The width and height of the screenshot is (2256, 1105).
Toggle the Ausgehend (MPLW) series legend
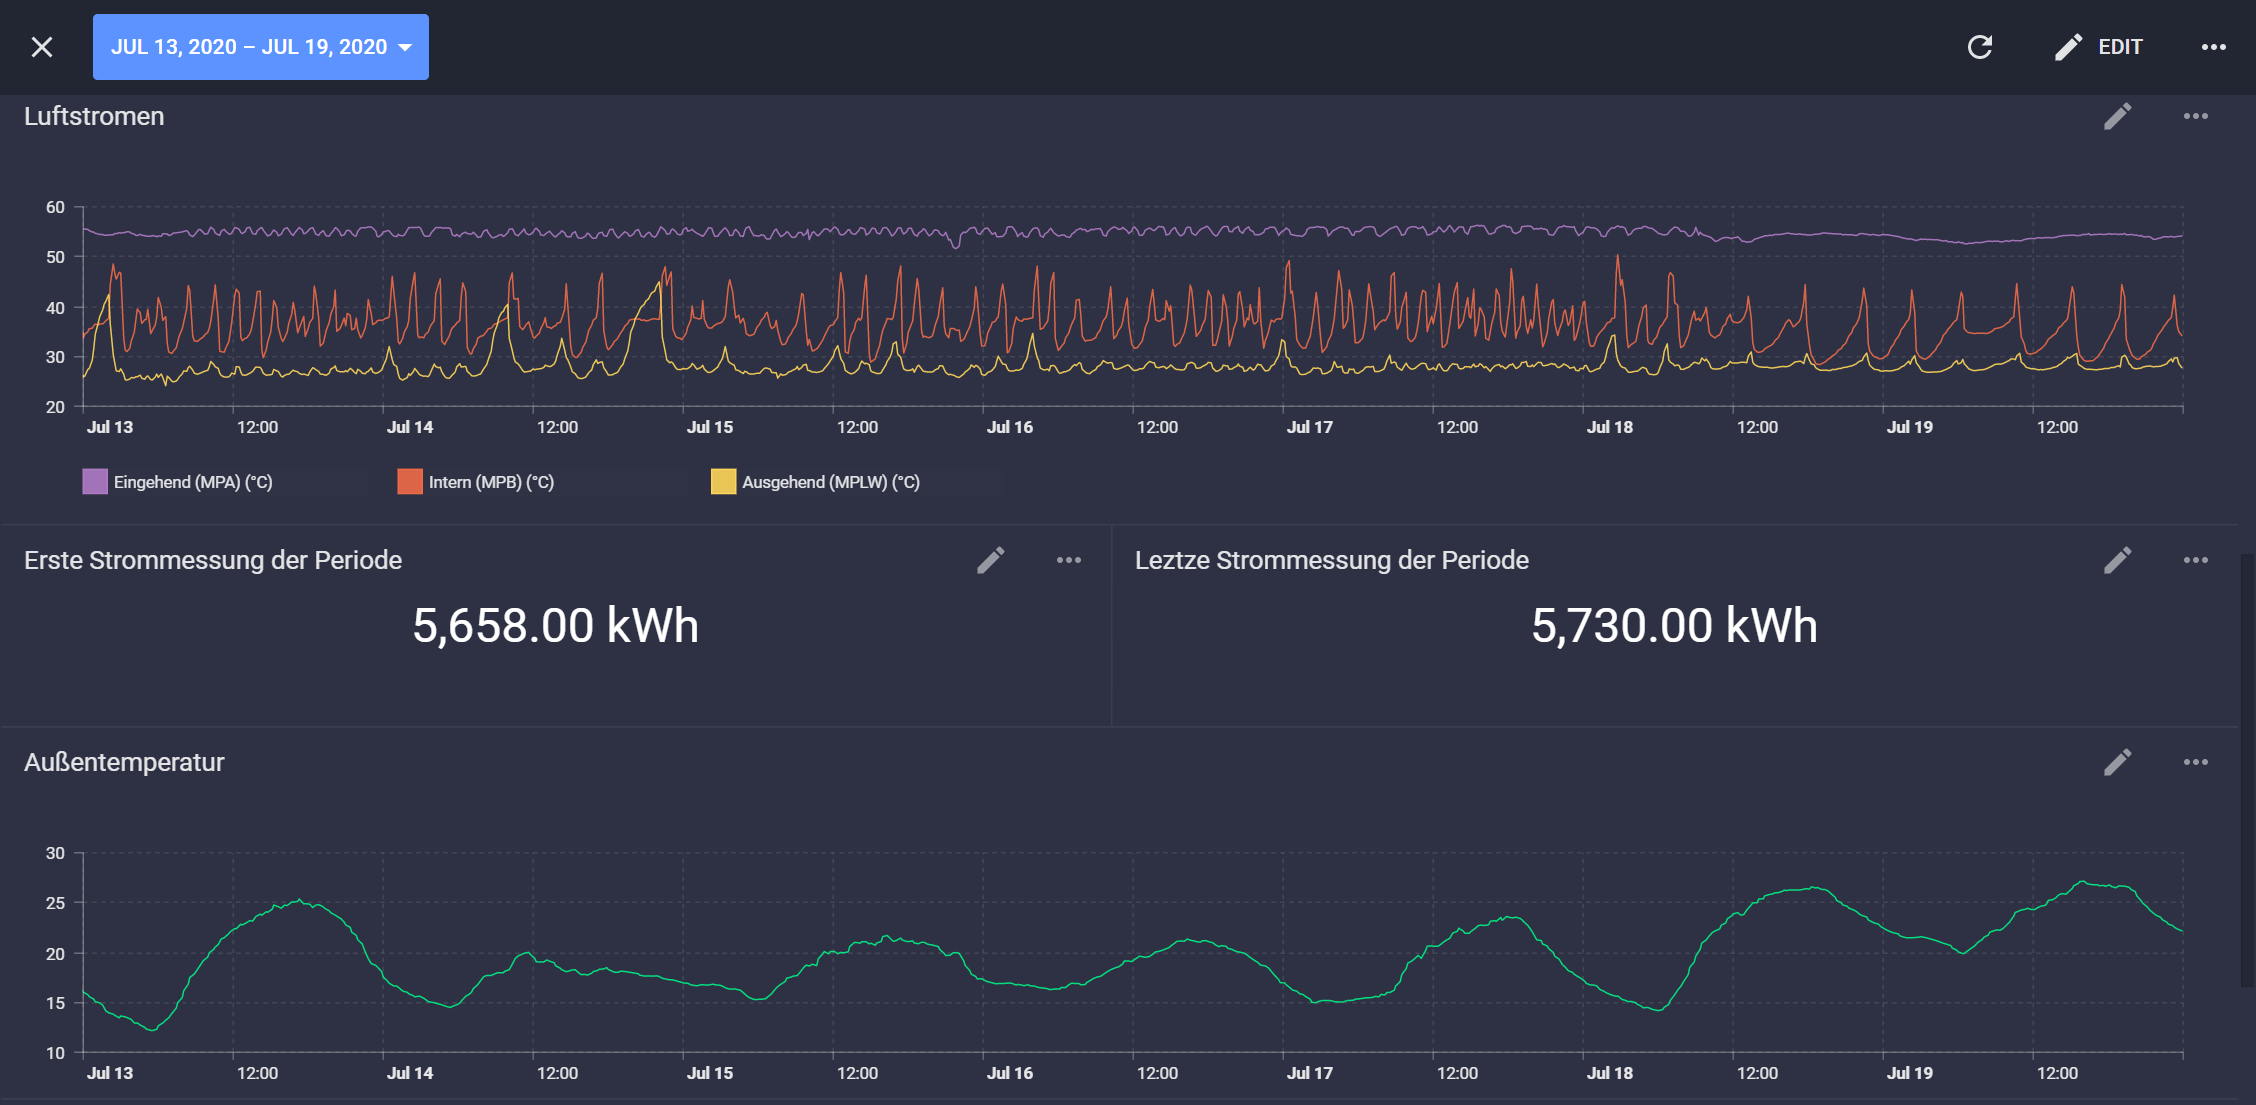pyautogui.click(x=830, y=482)
